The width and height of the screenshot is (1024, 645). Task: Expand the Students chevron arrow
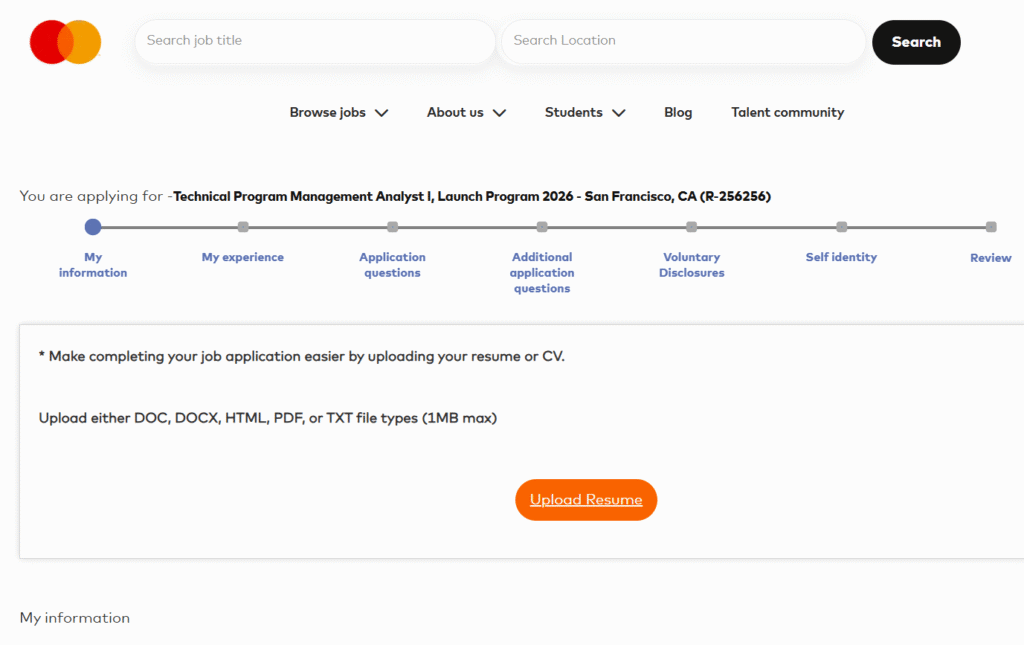click(618, 113)
